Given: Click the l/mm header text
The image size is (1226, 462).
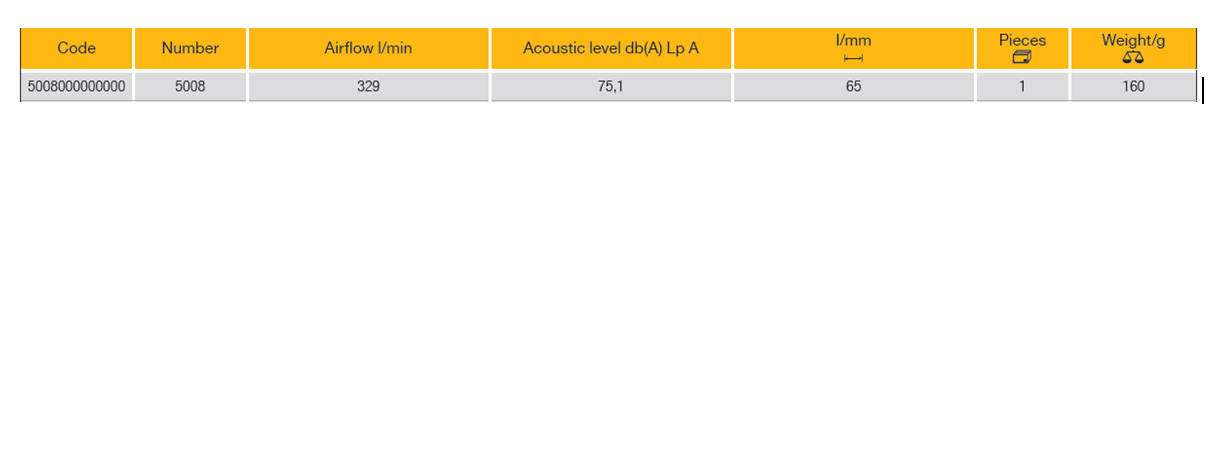Looking at the screenshot, I should click(853, 41).
